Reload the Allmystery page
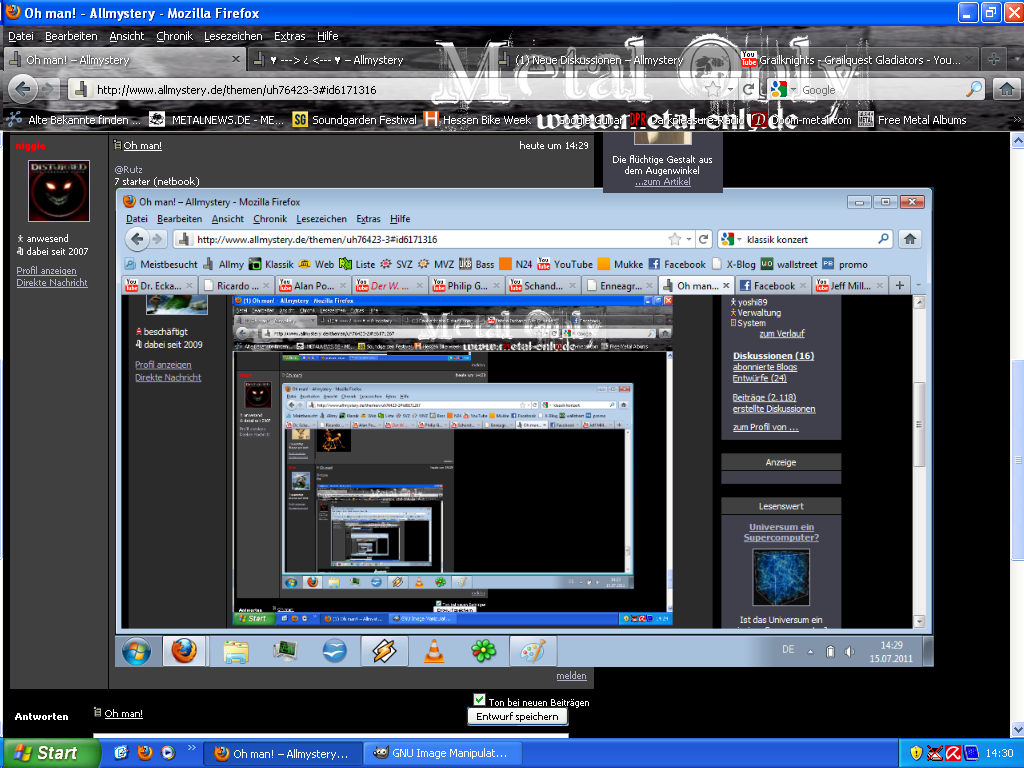The image size is (1024, 768). point(748,89)
